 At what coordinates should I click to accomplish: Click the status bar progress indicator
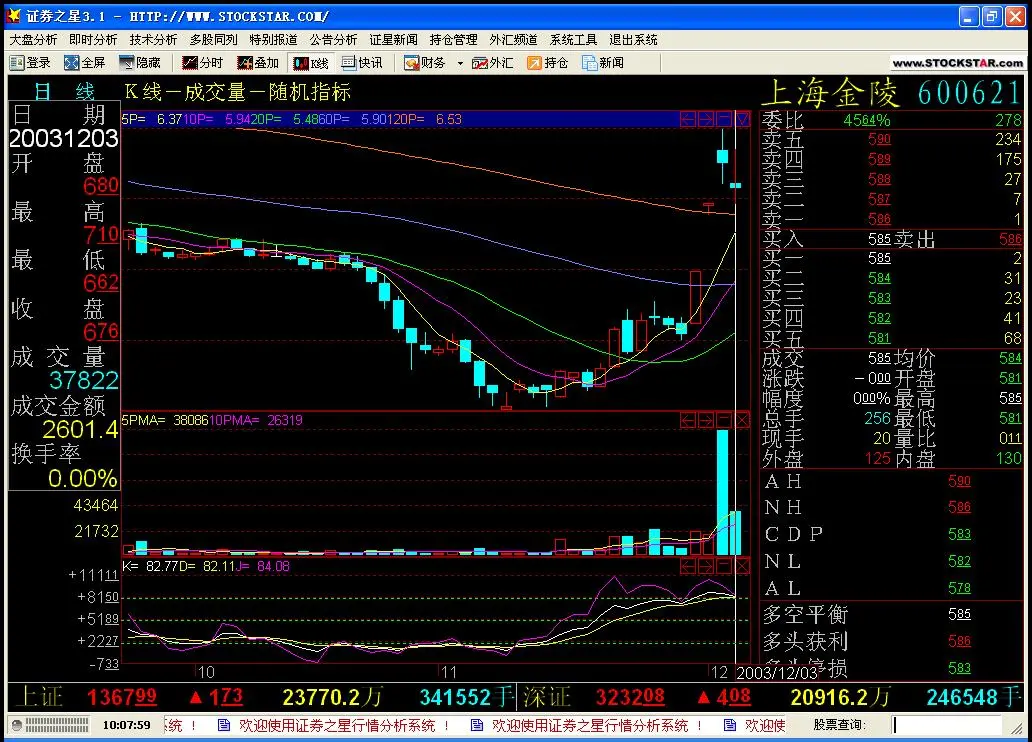[x=57, y=725]
